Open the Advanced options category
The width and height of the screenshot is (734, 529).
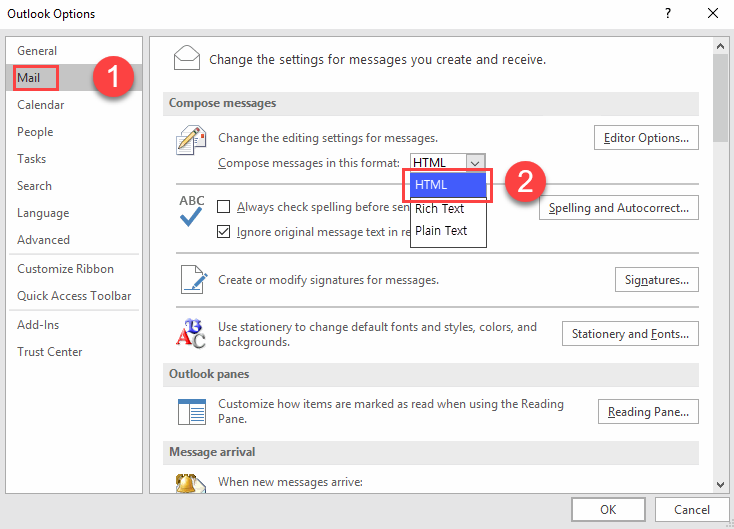point(74,240)
